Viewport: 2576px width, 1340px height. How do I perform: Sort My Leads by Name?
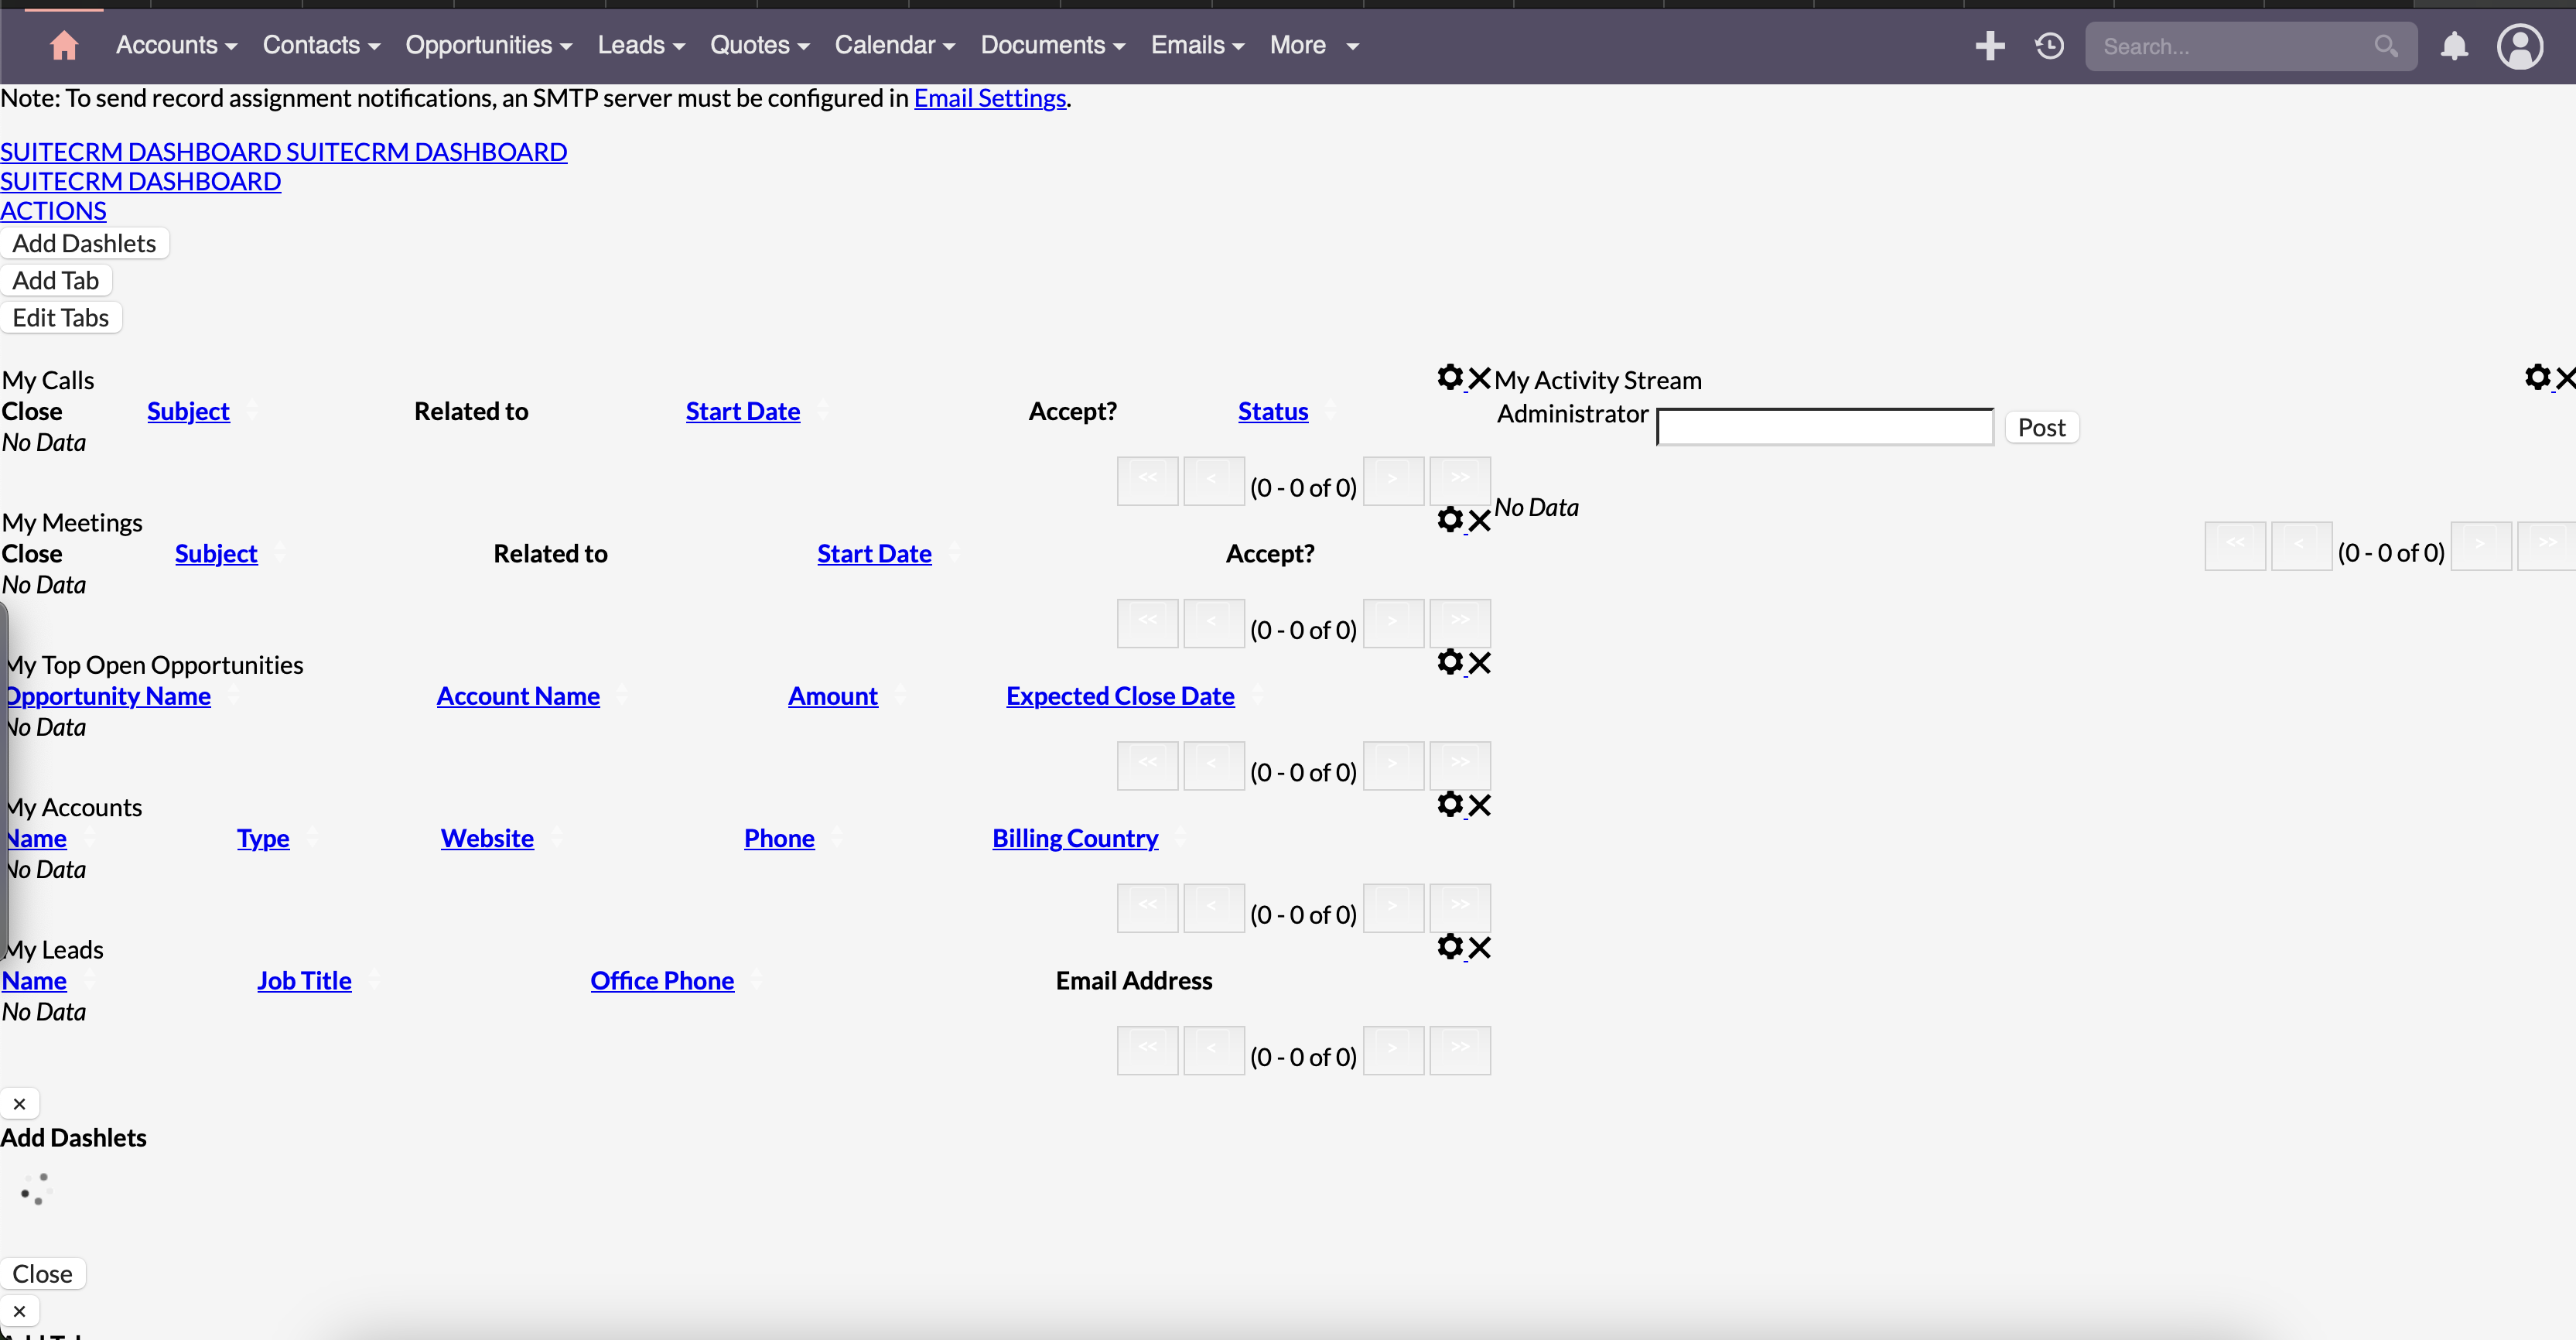pos(34,980)
